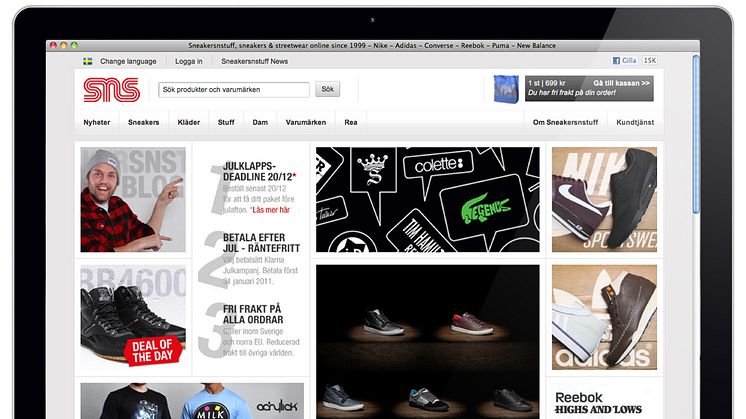Open Om Sneakersnstuff page
The height and width of the screenshot is (419, 746).
(565, 122)
